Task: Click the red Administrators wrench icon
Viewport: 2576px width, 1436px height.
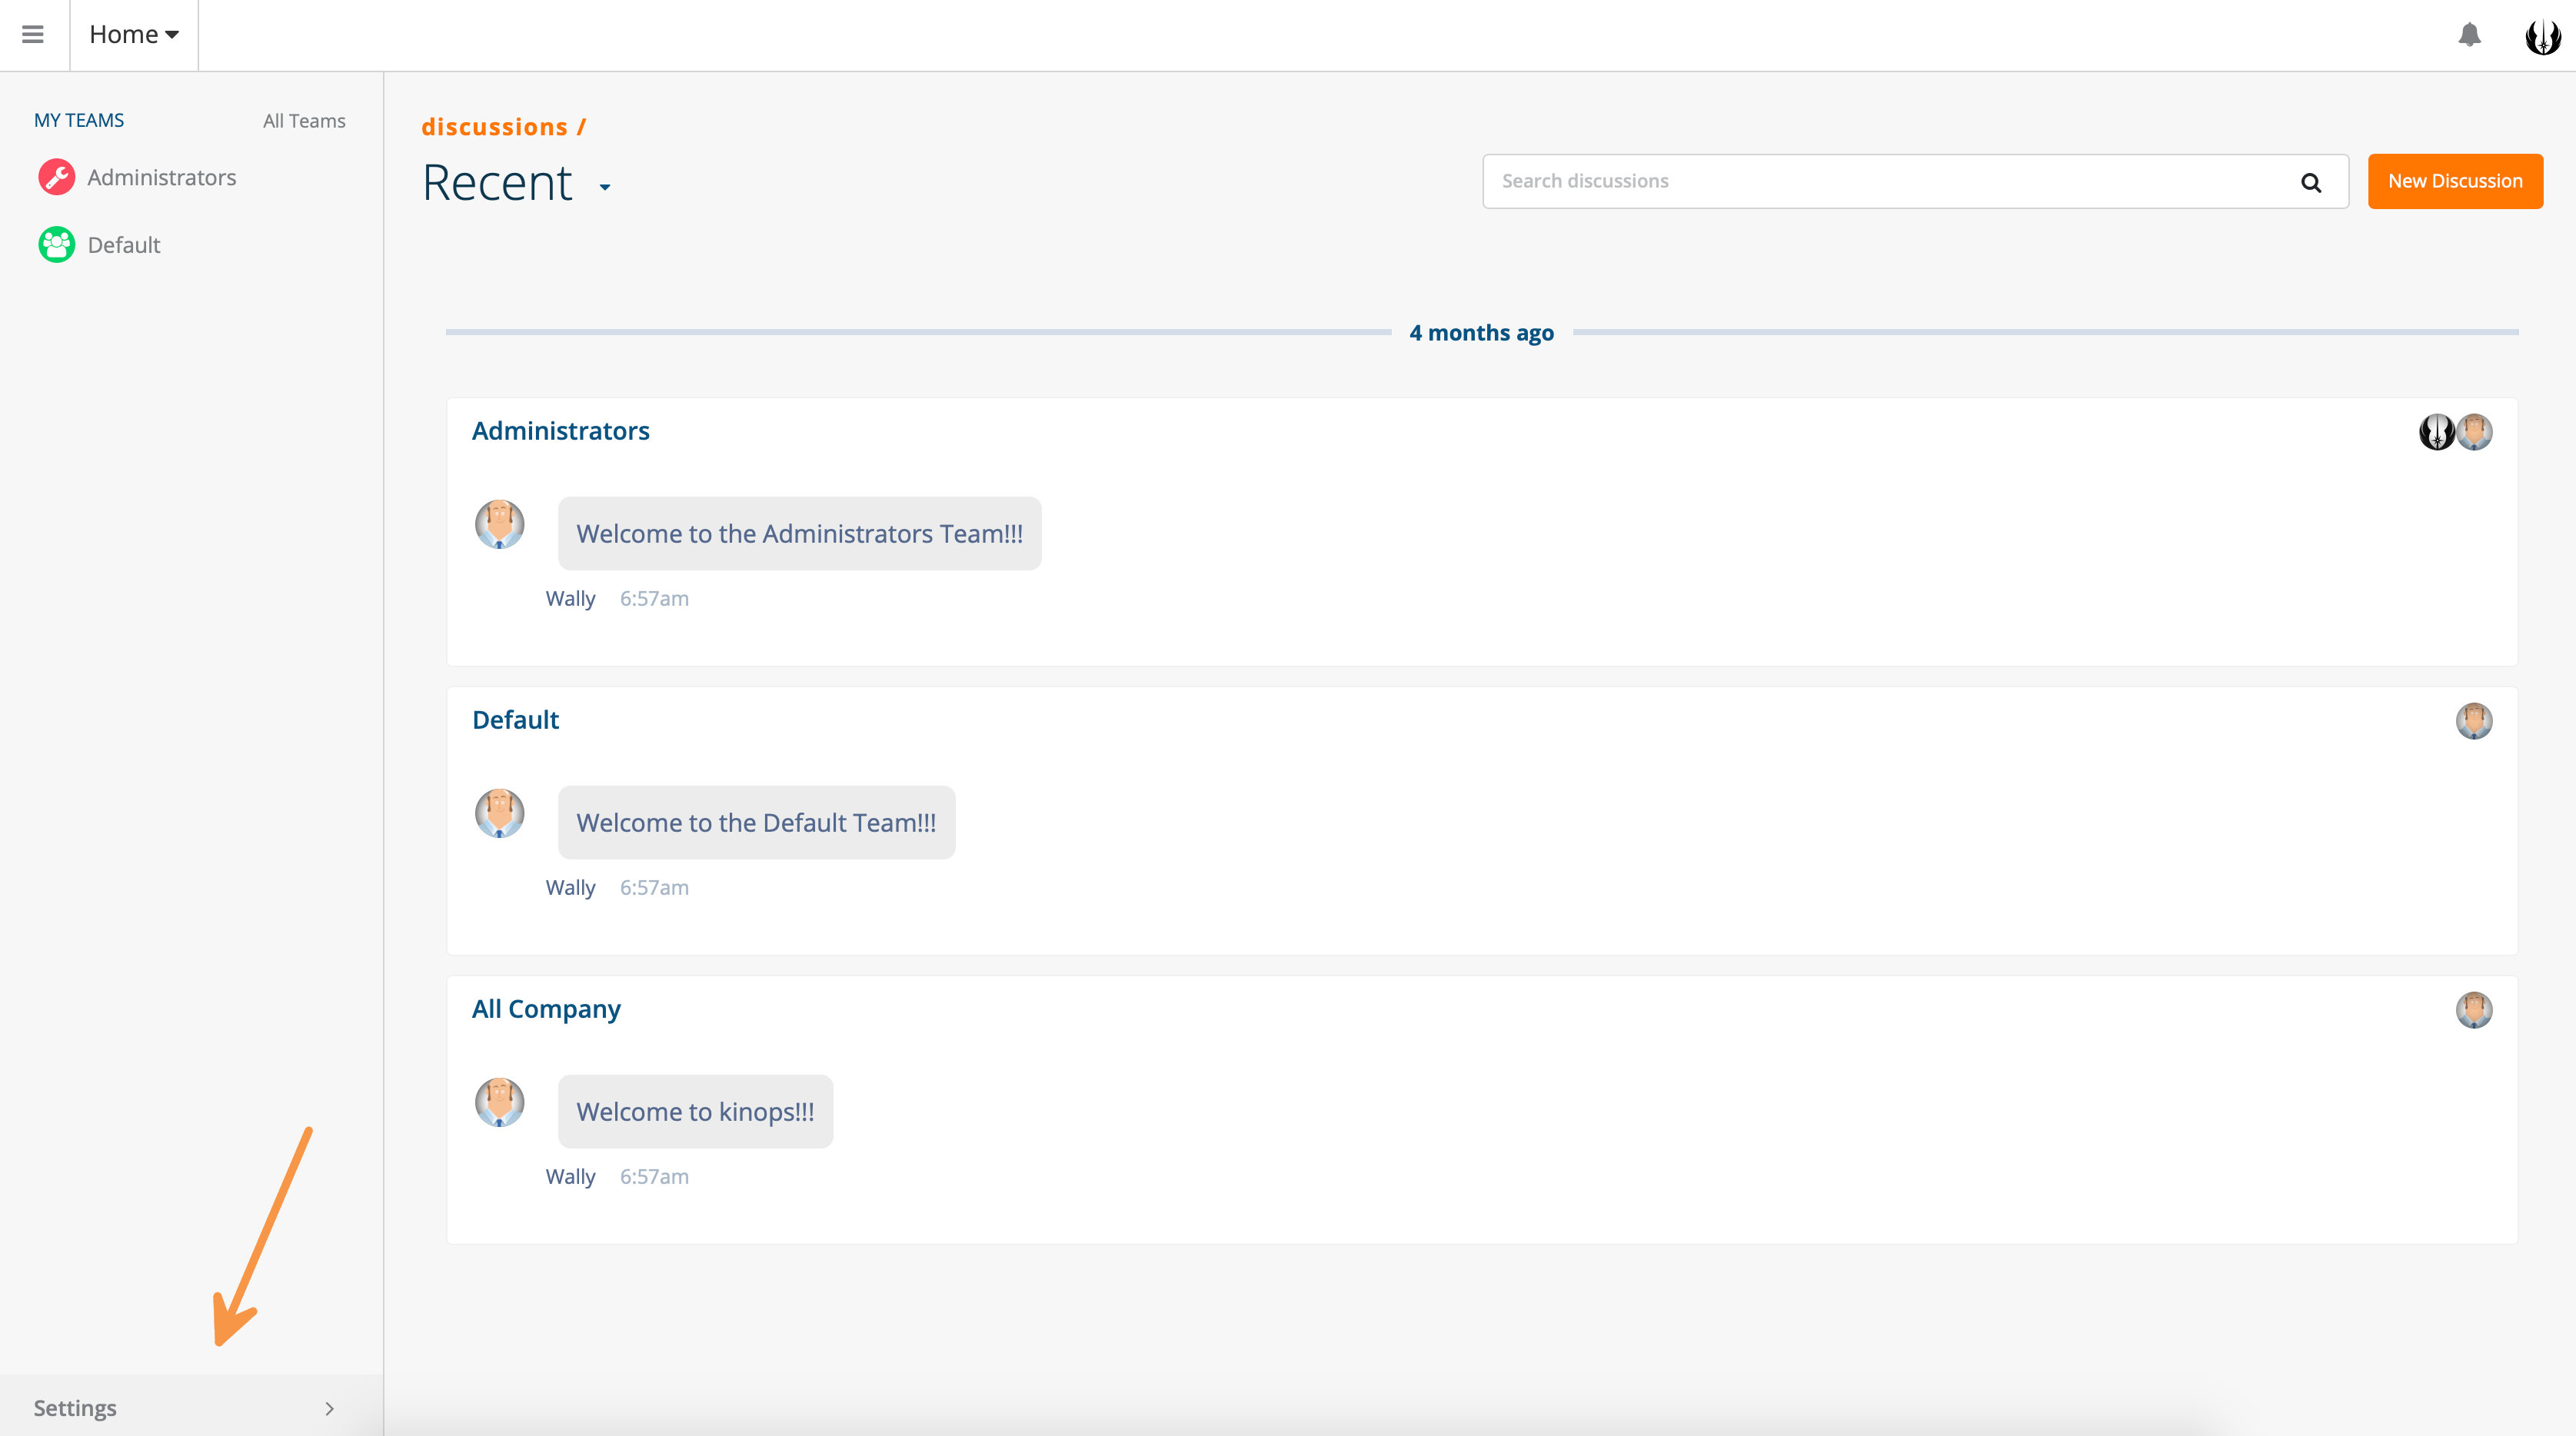Action: [57, 177]
